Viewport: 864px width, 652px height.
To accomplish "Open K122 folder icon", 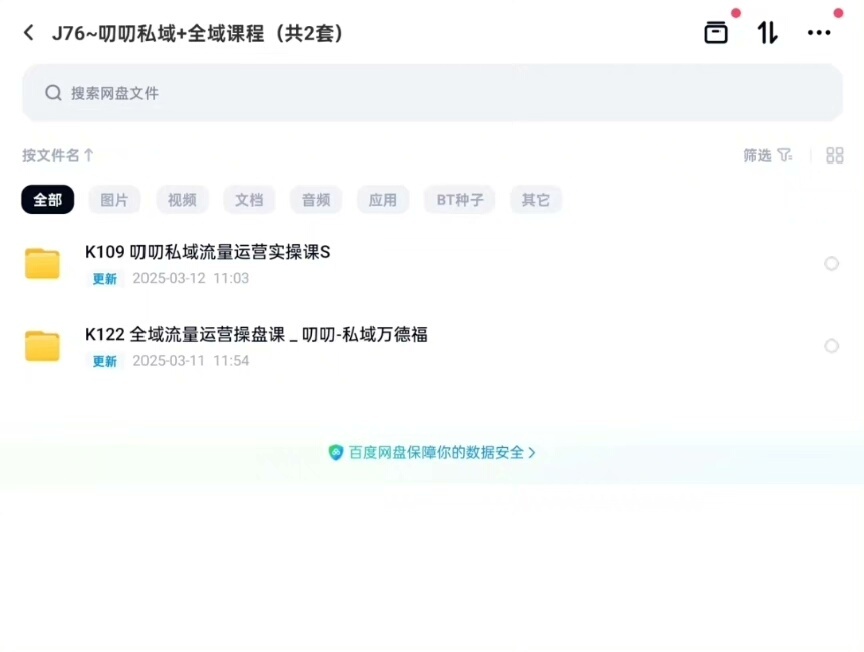I will 42,346.
